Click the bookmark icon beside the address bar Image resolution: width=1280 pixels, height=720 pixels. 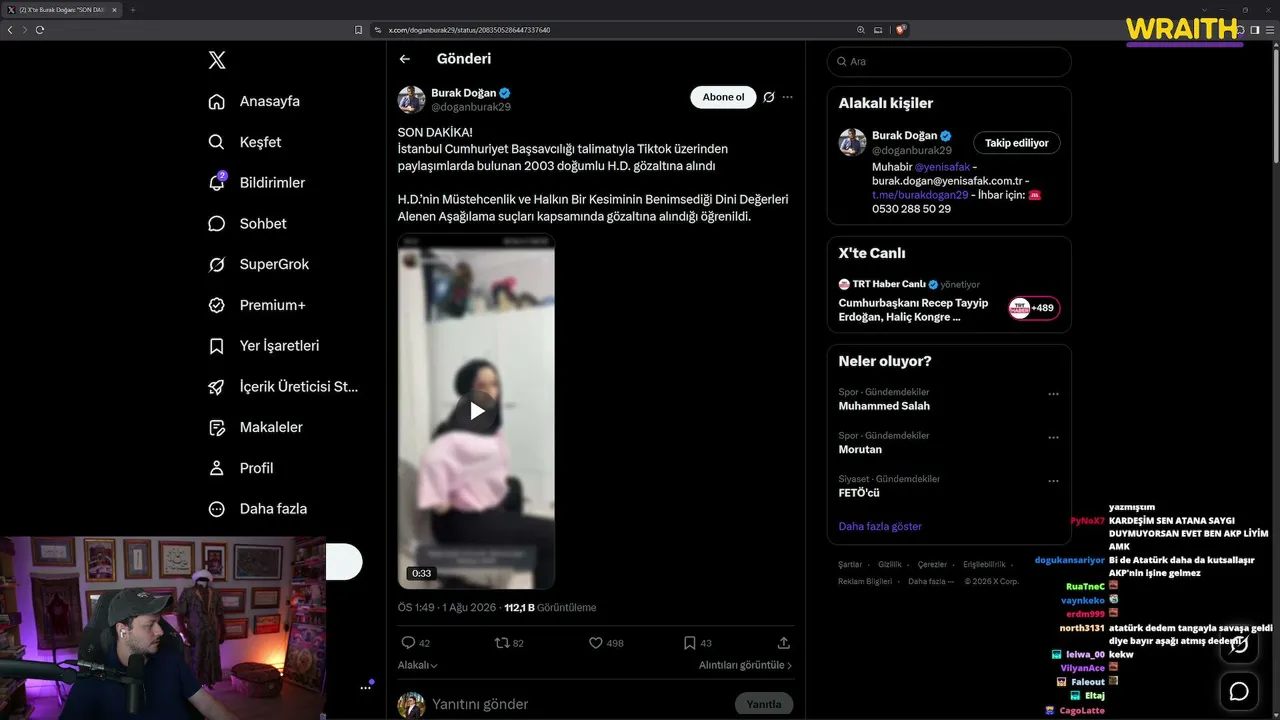(x=358, y=30)
